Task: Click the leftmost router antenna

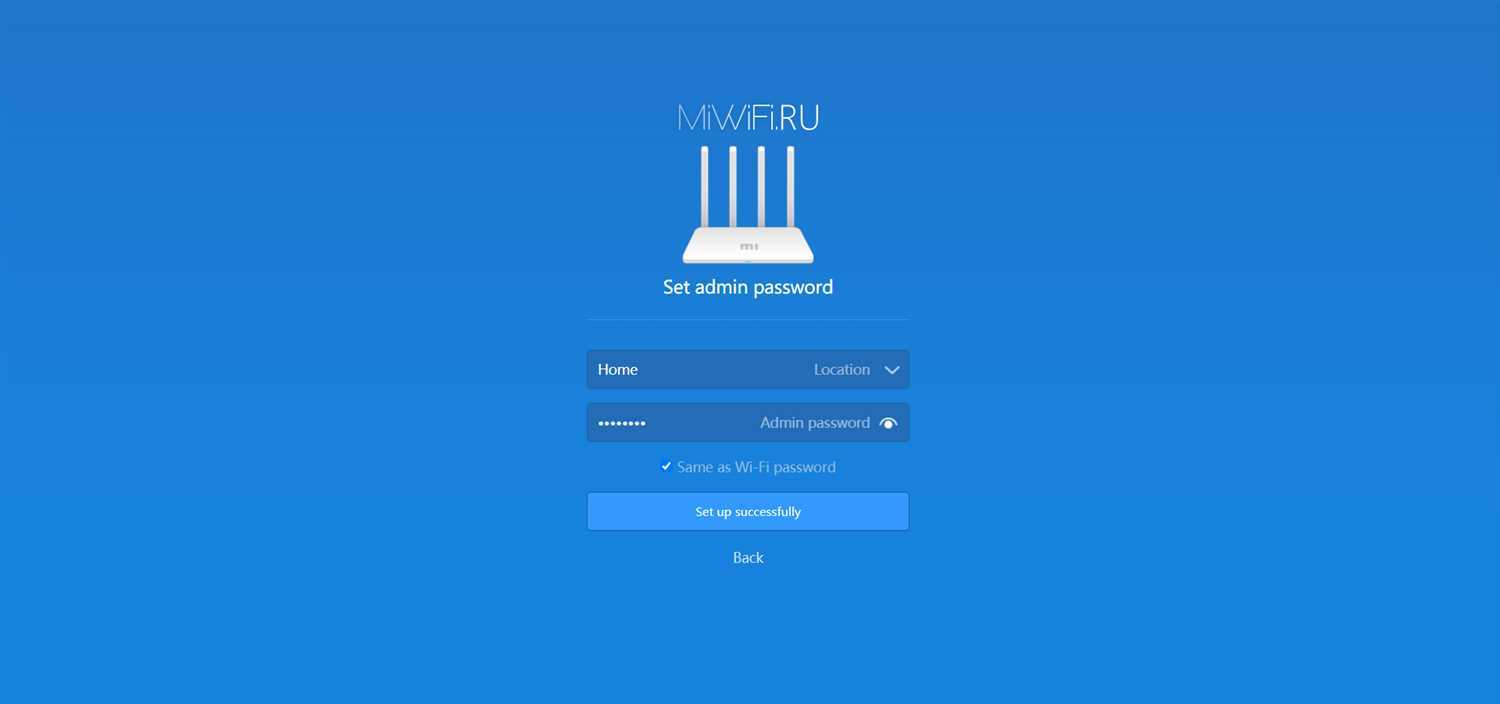Action: click(705, 187)
